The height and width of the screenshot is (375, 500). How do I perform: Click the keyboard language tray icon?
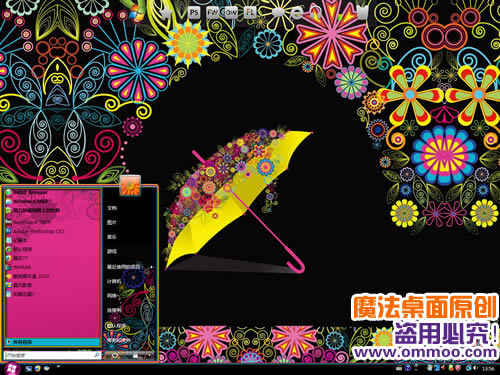pyautogui.click(x=399, y=368)
